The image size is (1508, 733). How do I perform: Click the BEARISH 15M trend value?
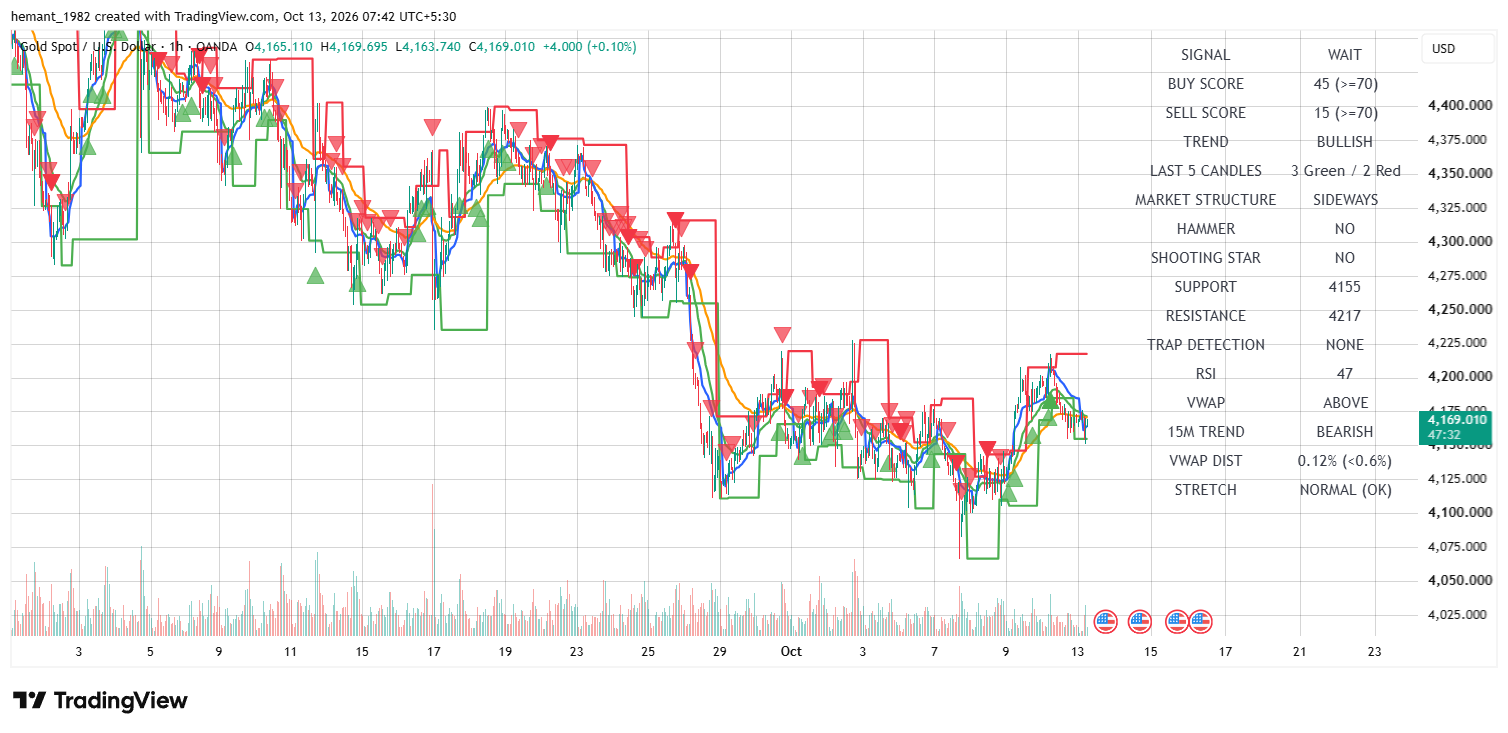click(1344, 432)
